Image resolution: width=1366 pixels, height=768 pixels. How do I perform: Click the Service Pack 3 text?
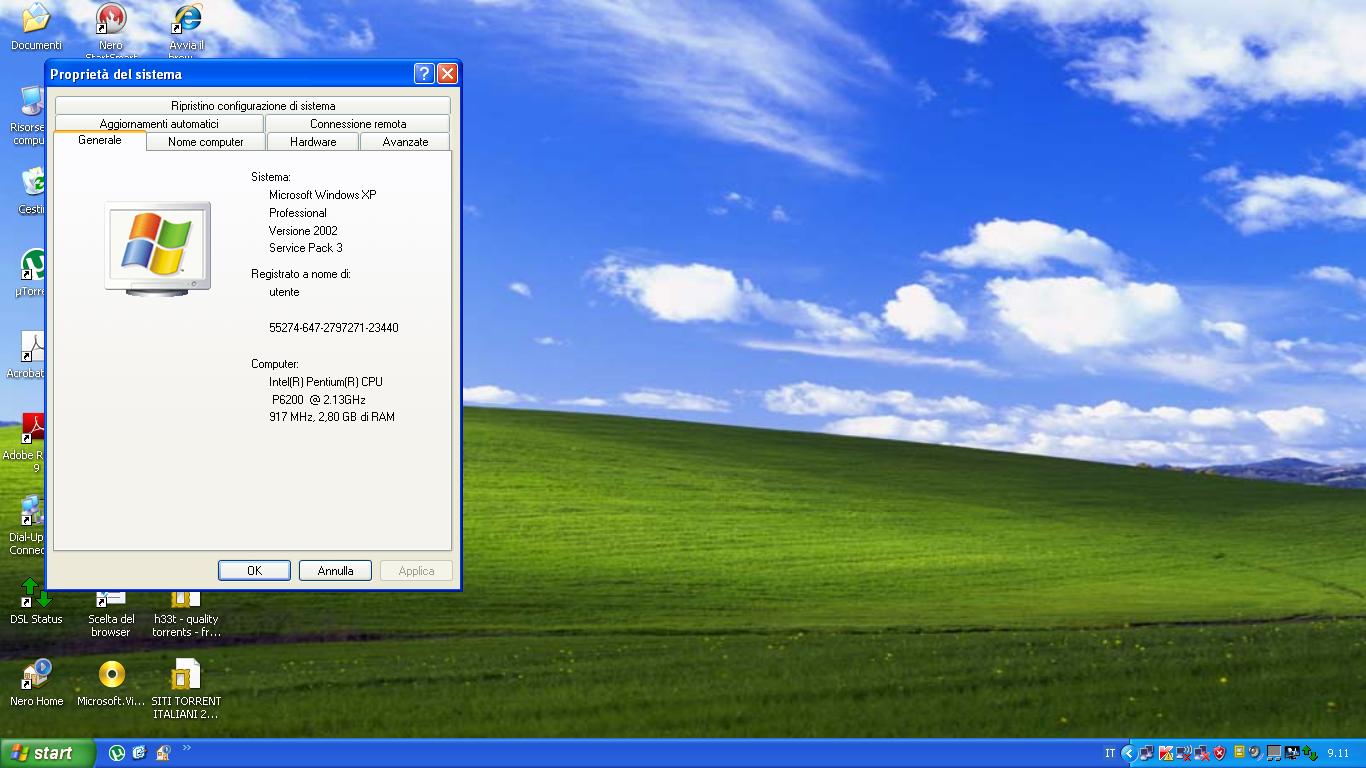306,247
